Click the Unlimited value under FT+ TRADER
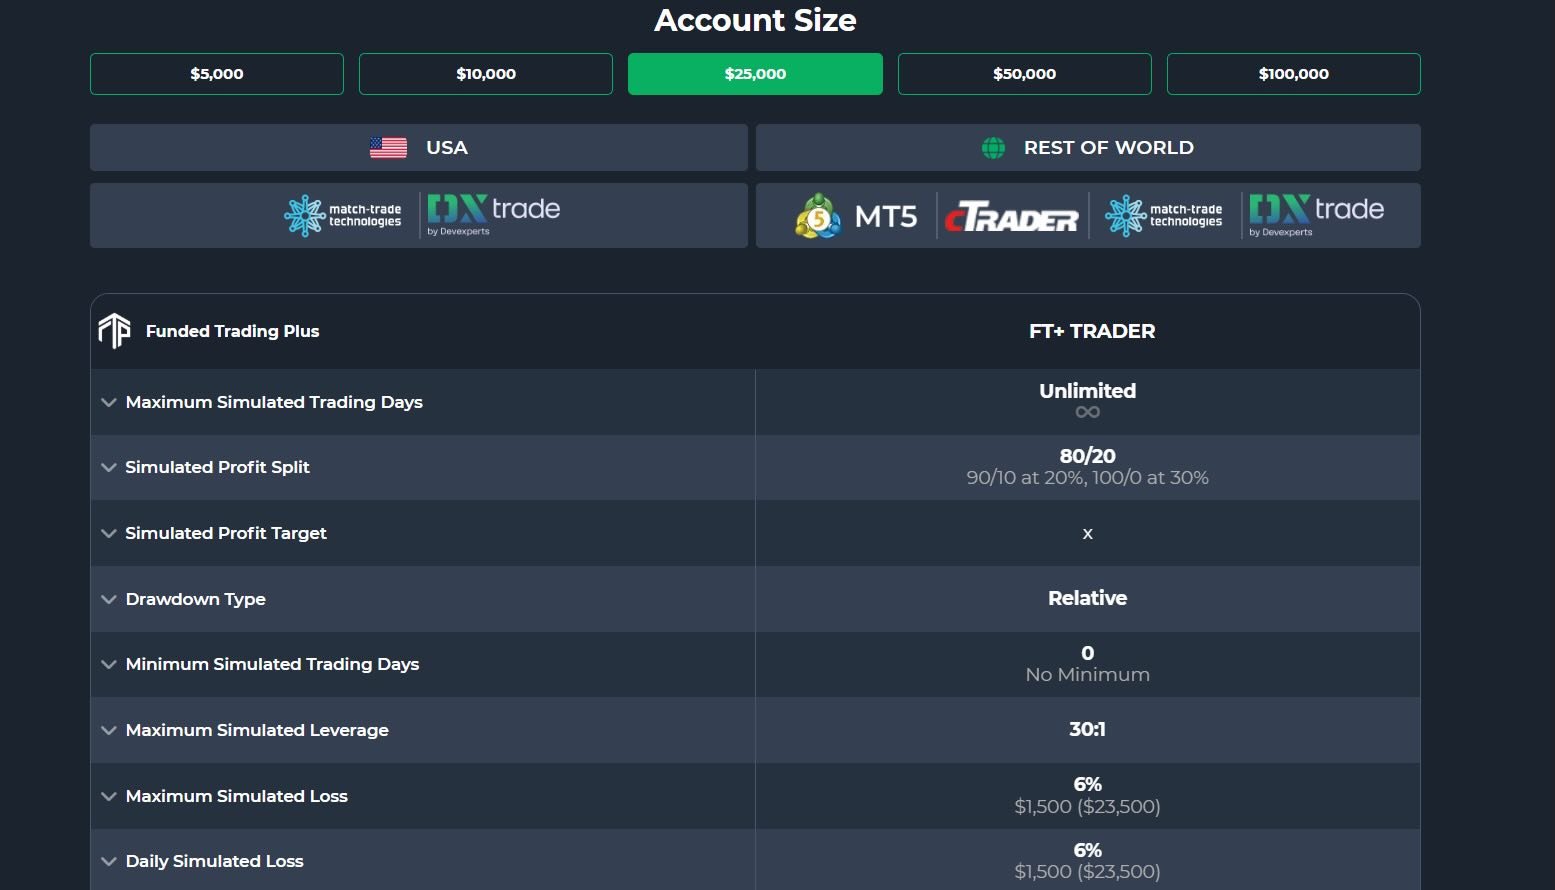 [1087, 391]
